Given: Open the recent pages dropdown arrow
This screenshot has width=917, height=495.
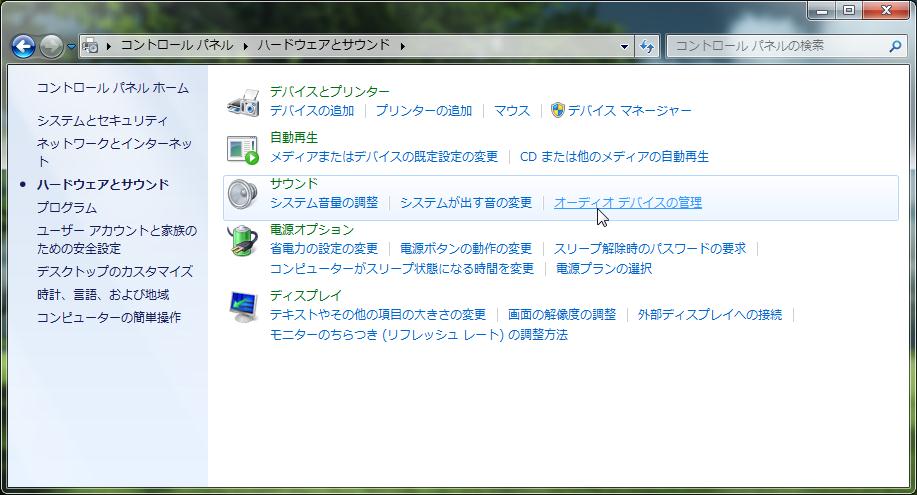Looking at the screenshot, I should [71, 46].
